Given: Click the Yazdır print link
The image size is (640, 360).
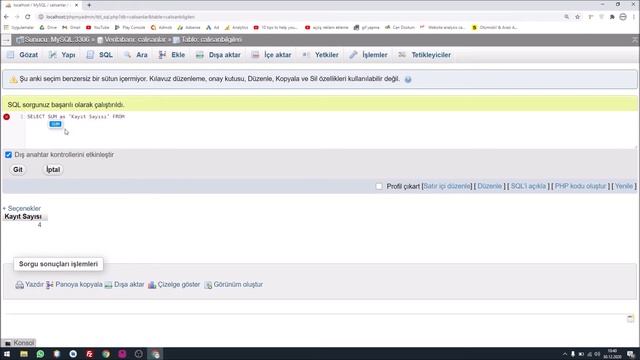Looking at the screenshot, I should tap(34, 284).
